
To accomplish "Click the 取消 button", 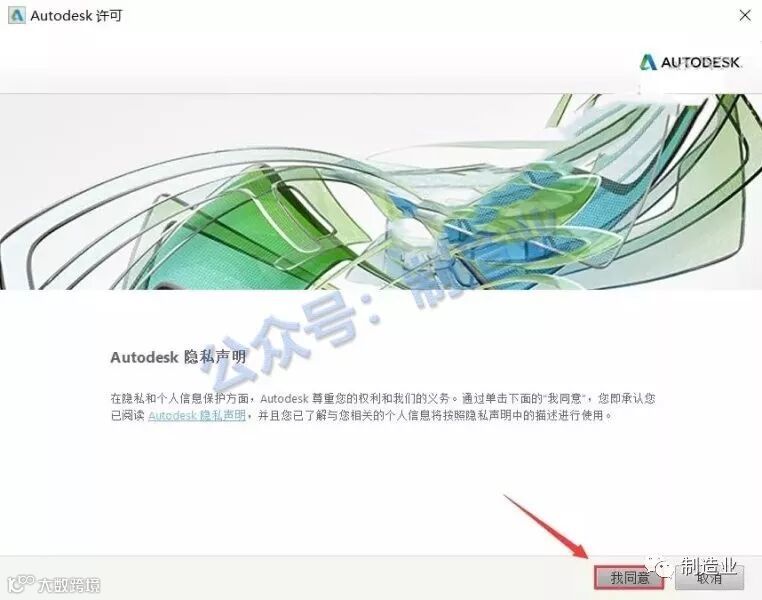I will 710,578.
